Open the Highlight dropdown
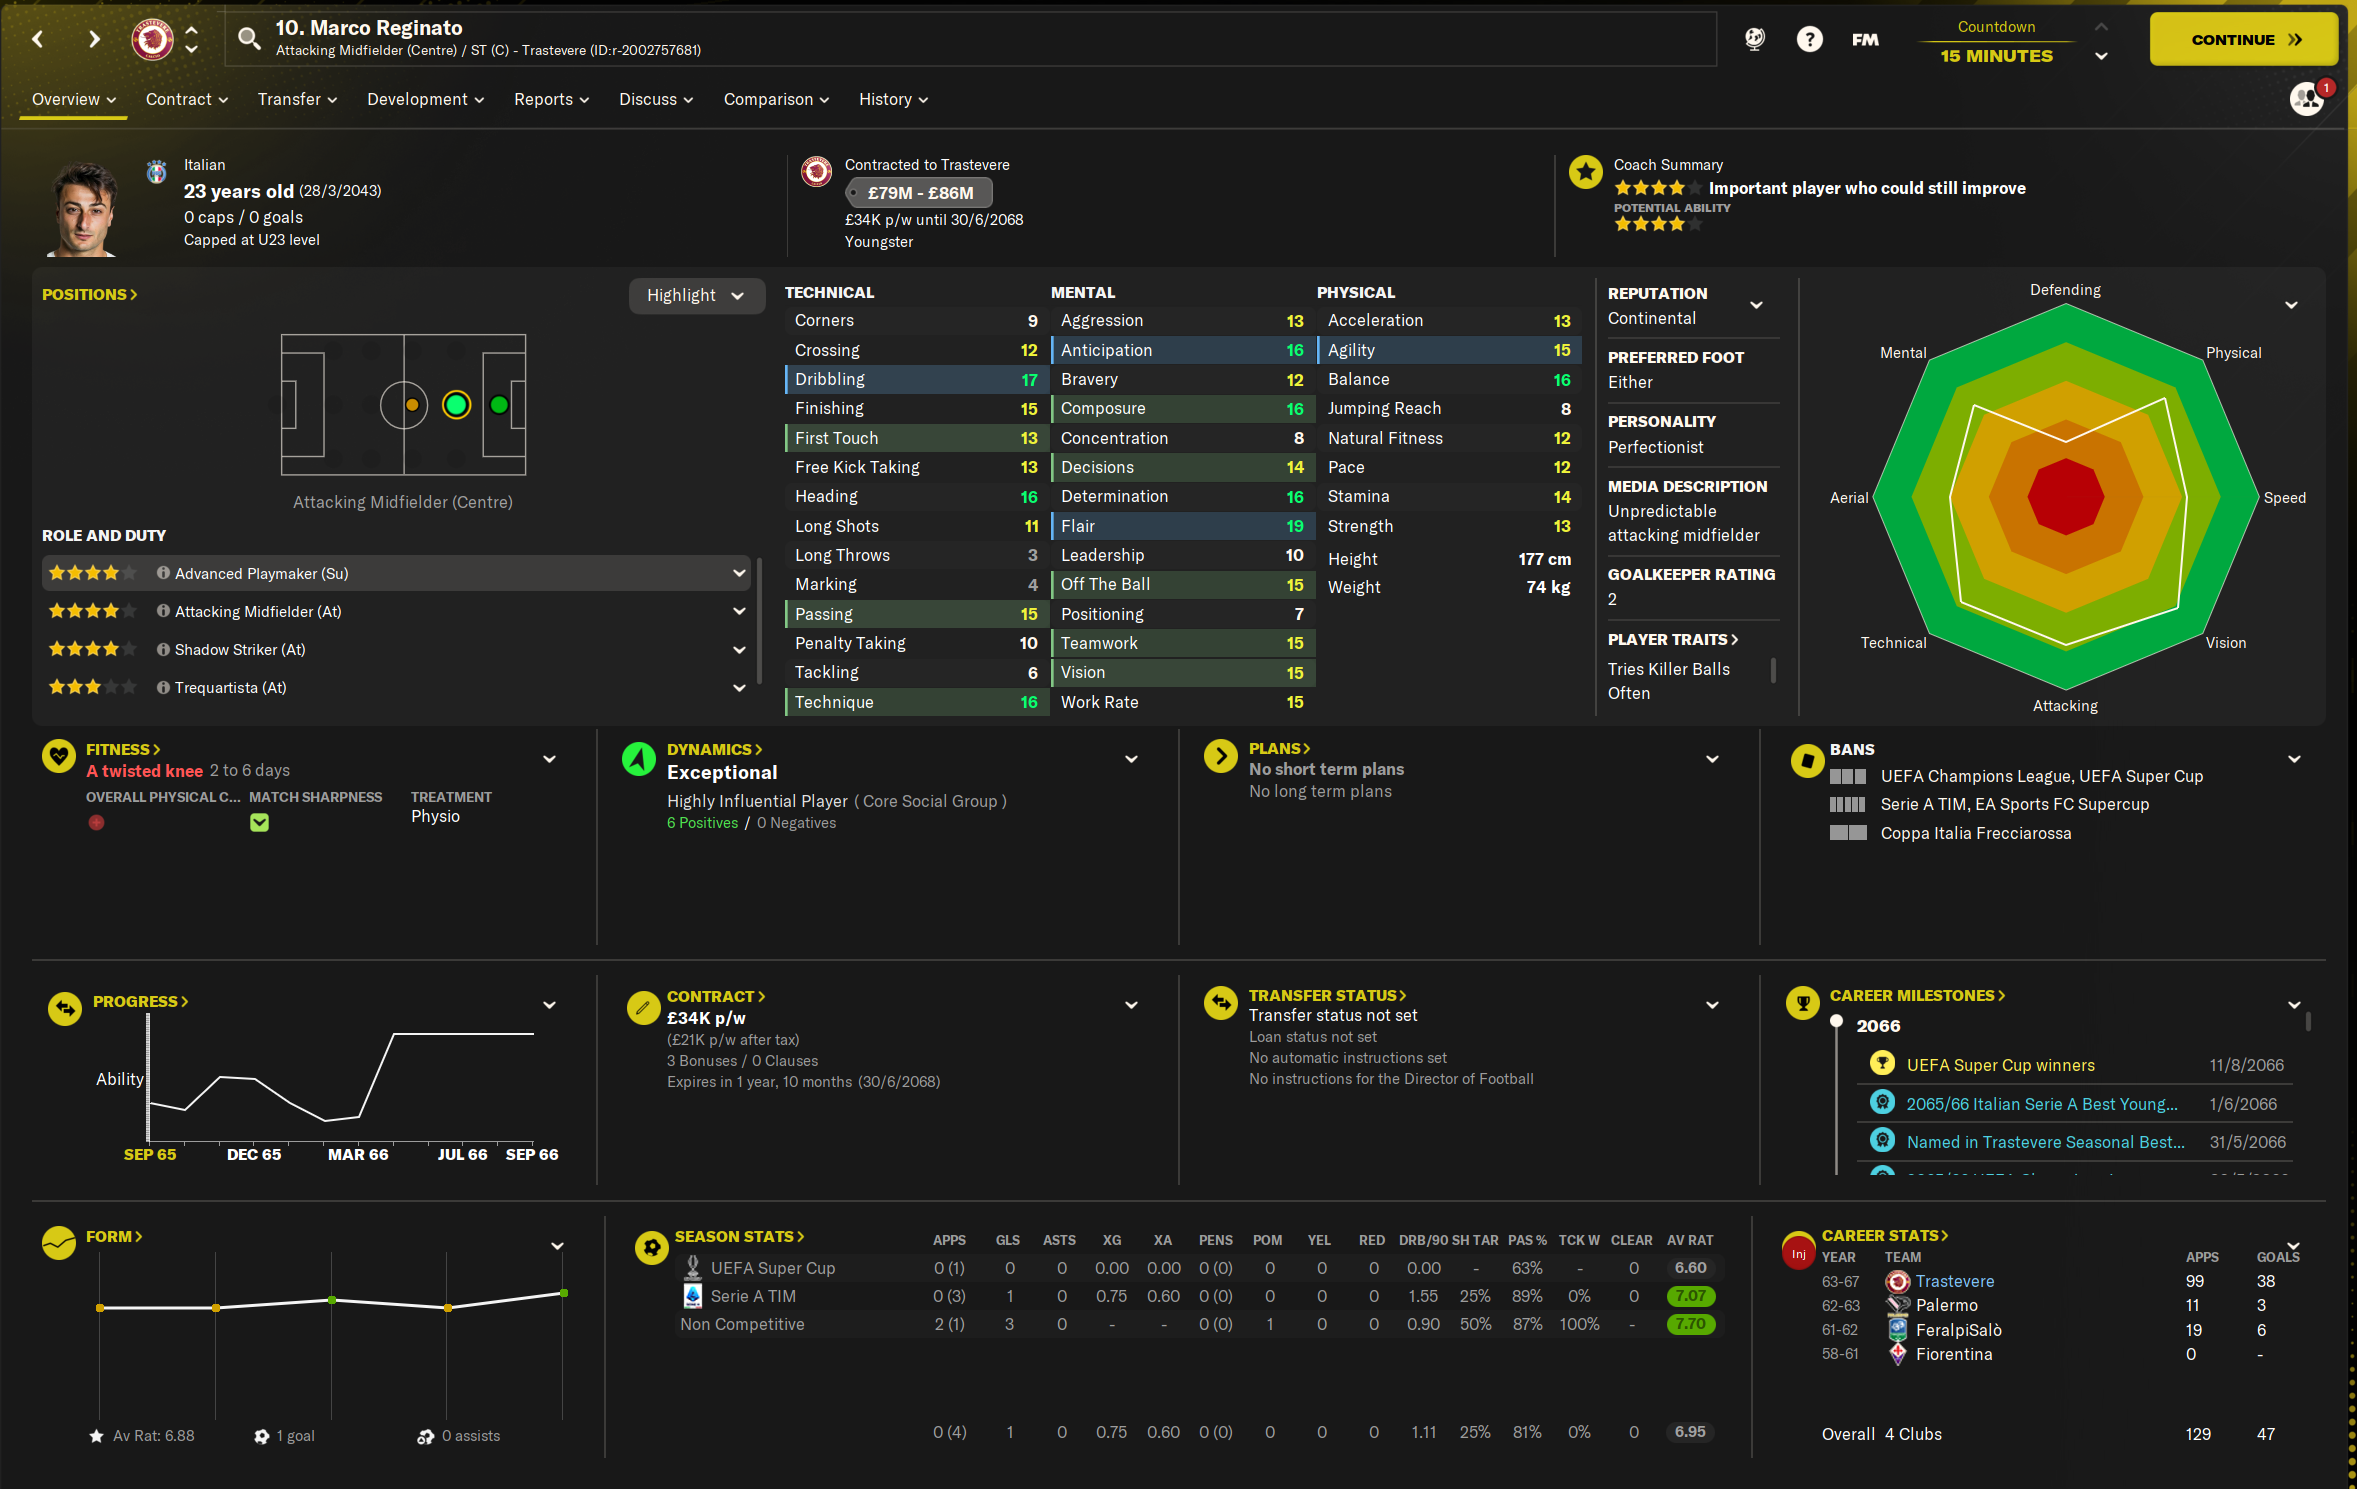The width and height of the screenshot is (2357, 1489). (x=696, y=295)
